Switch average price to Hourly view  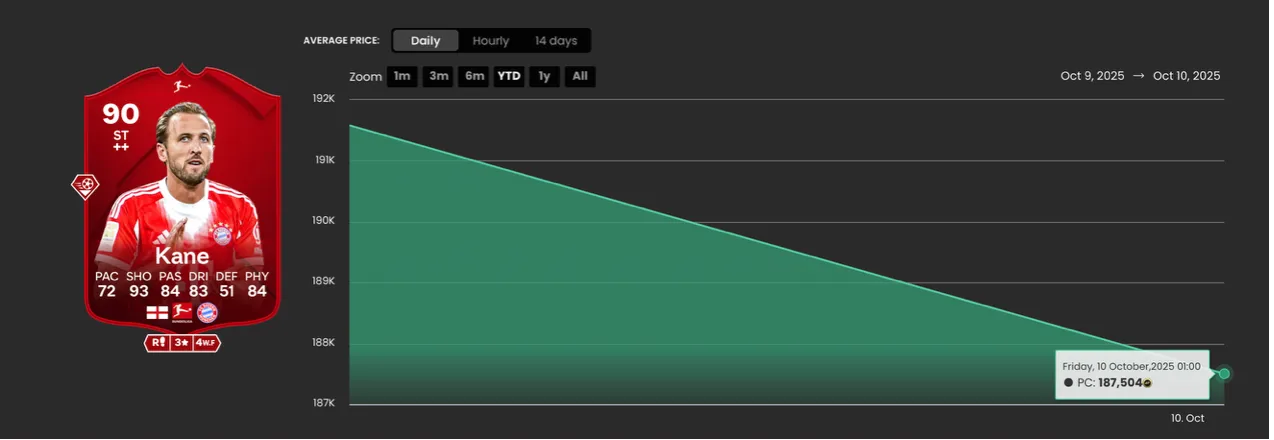point(490,41)
